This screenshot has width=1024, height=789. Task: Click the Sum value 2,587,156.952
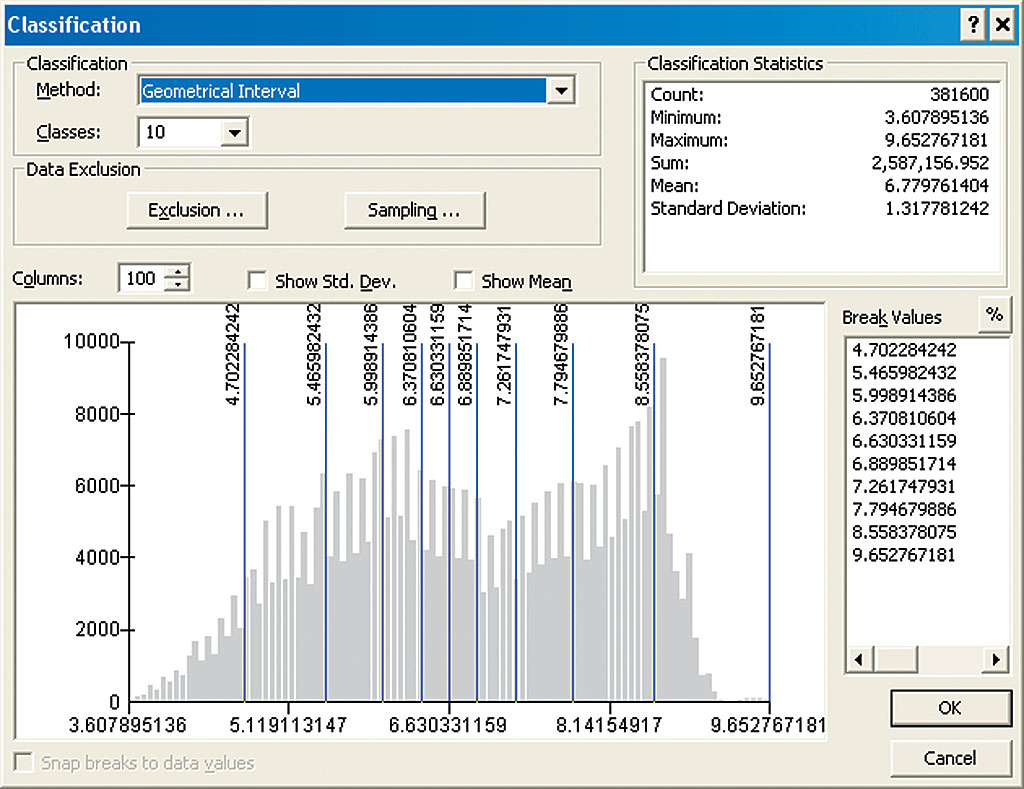click(930, 163)
